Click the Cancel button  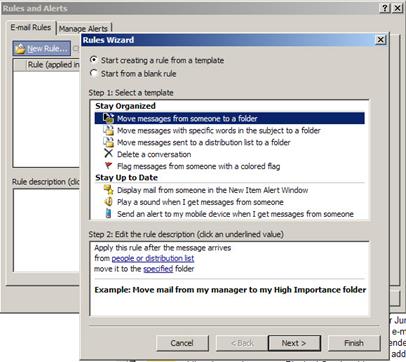coord(182,343)
